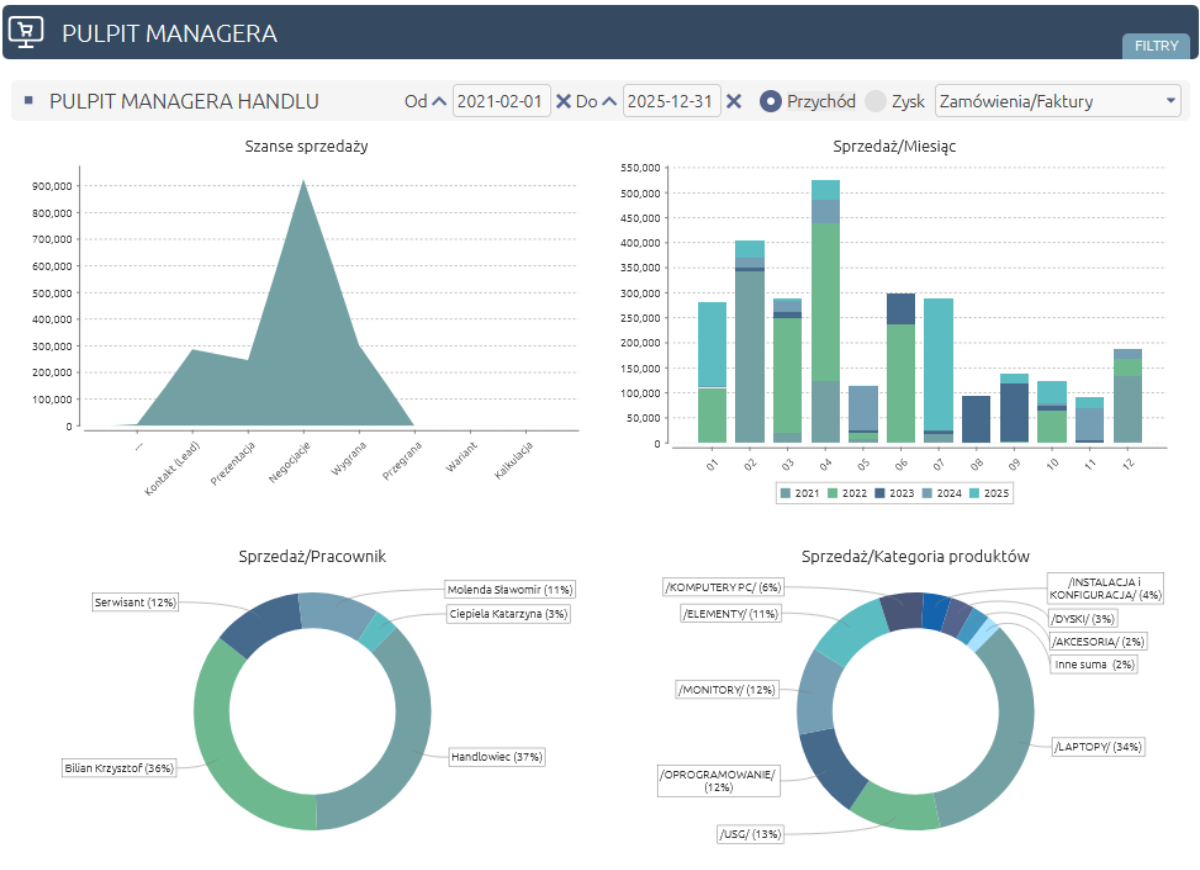Image resolution: width=1200 pixels, height=870 pixels.
Task: Click the shopping cart dashboard icon
Action: (x=24, y=30)
